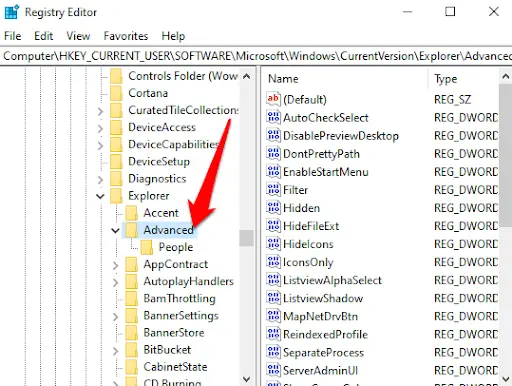Click tree pane scroll up arrow
Viewport: 512px width, 386px height.
click(x=246, y=76)
